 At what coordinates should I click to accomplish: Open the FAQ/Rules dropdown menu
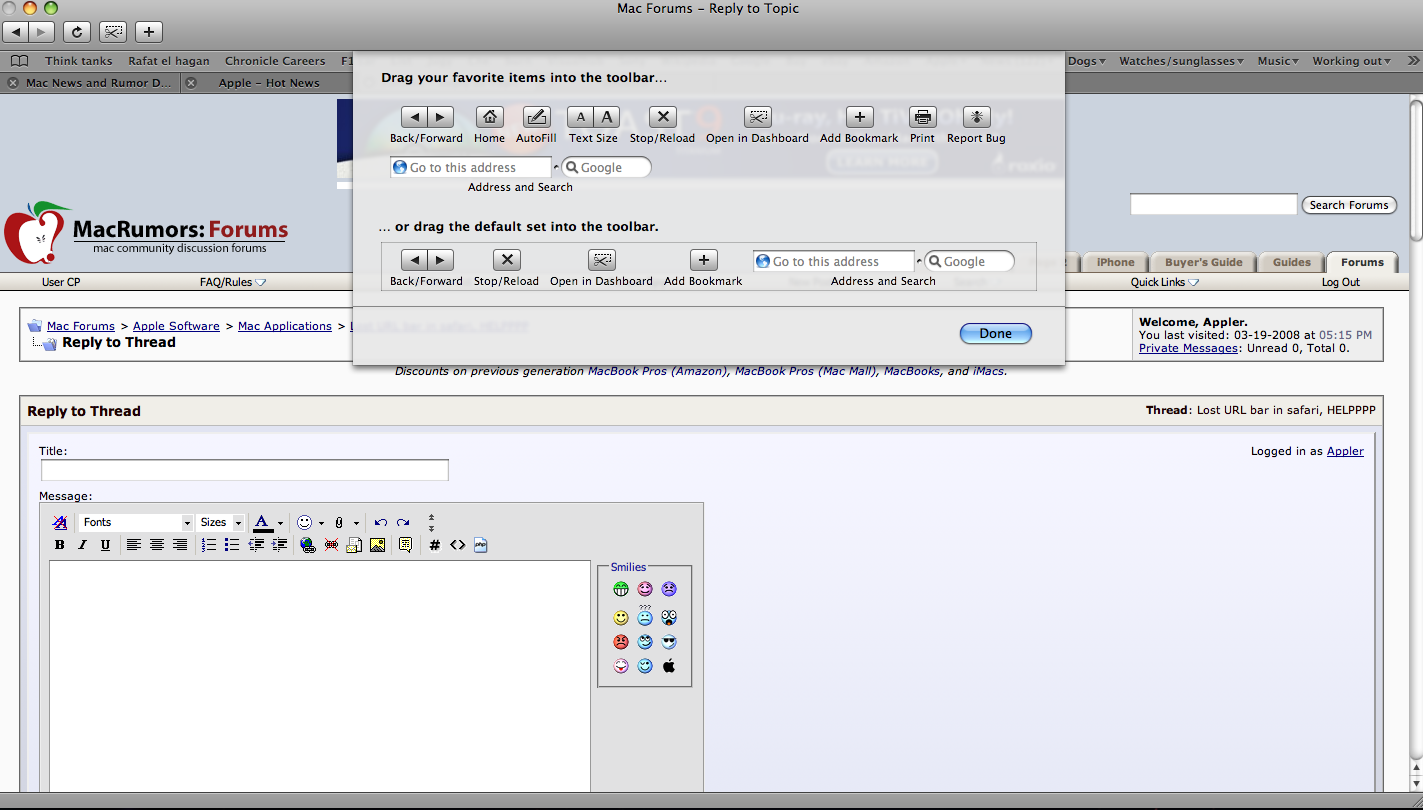(232, 282)
